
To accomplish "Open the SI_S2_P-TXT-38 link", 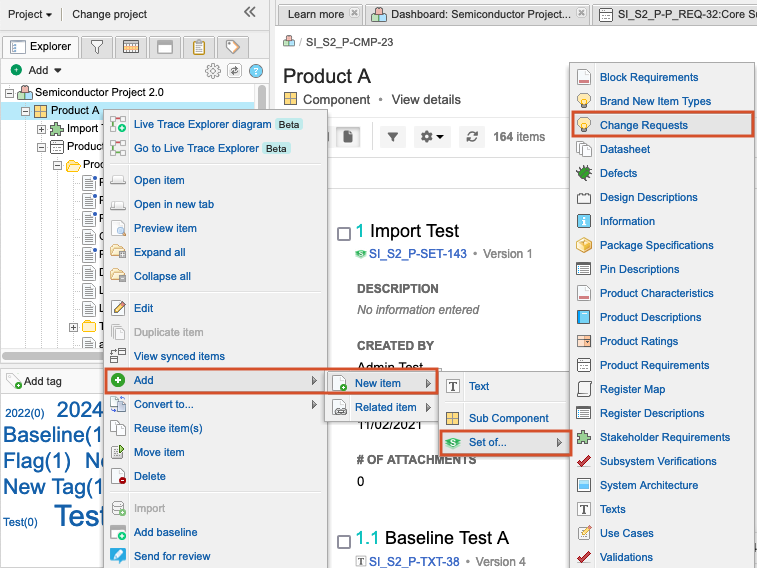I will (414, 561).
